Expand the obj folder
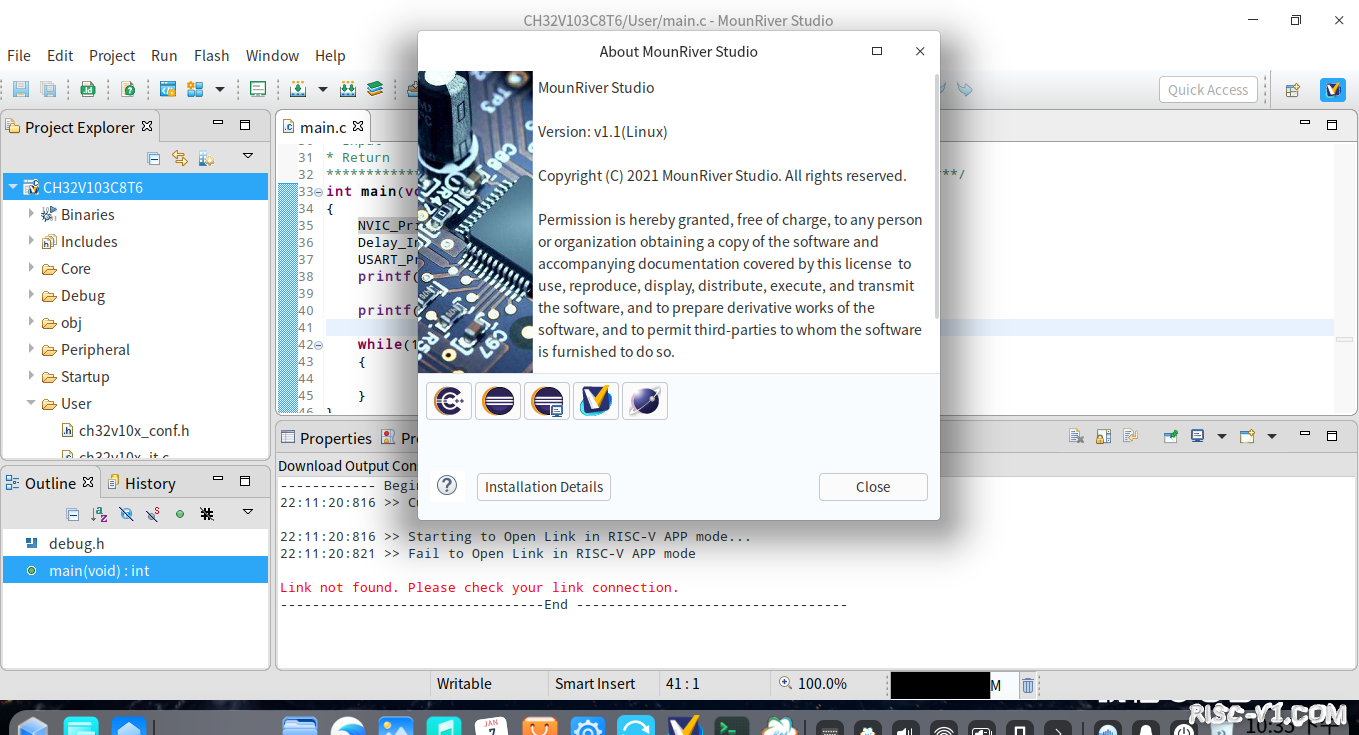 tap(31, 322)
